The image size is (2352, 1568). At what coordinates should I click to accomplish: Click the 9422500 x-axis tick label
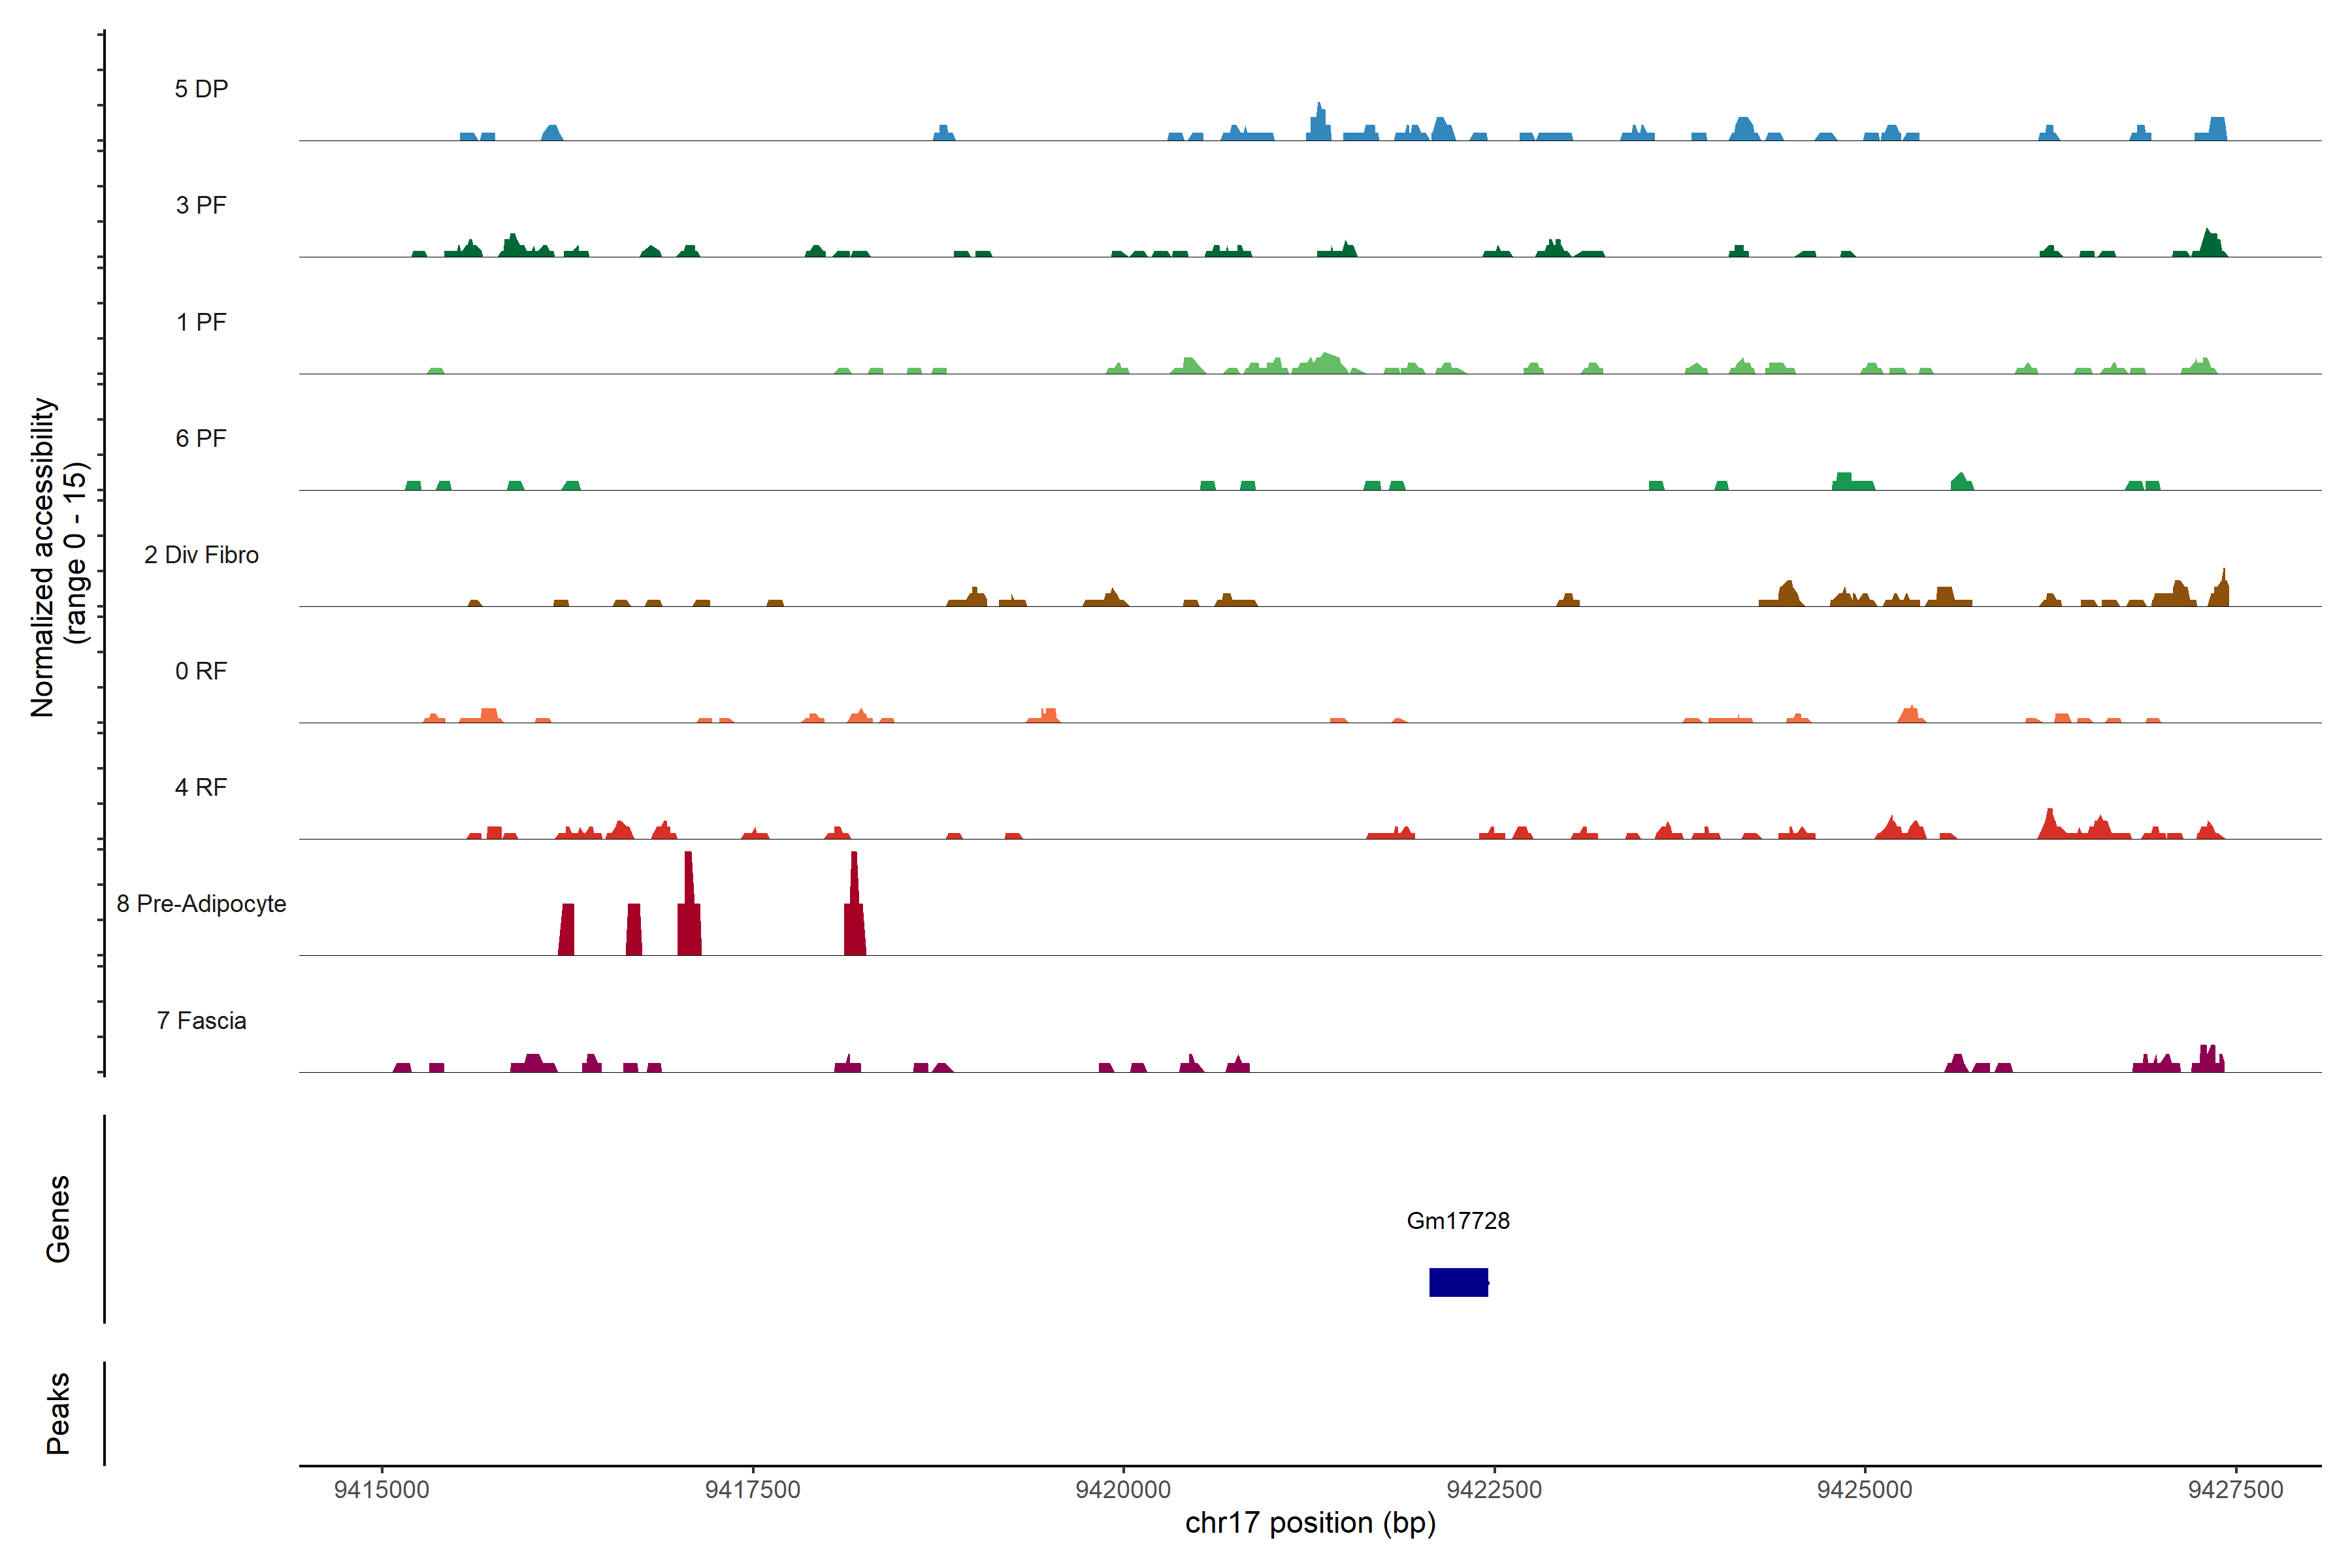[x=1494, y=1489]
